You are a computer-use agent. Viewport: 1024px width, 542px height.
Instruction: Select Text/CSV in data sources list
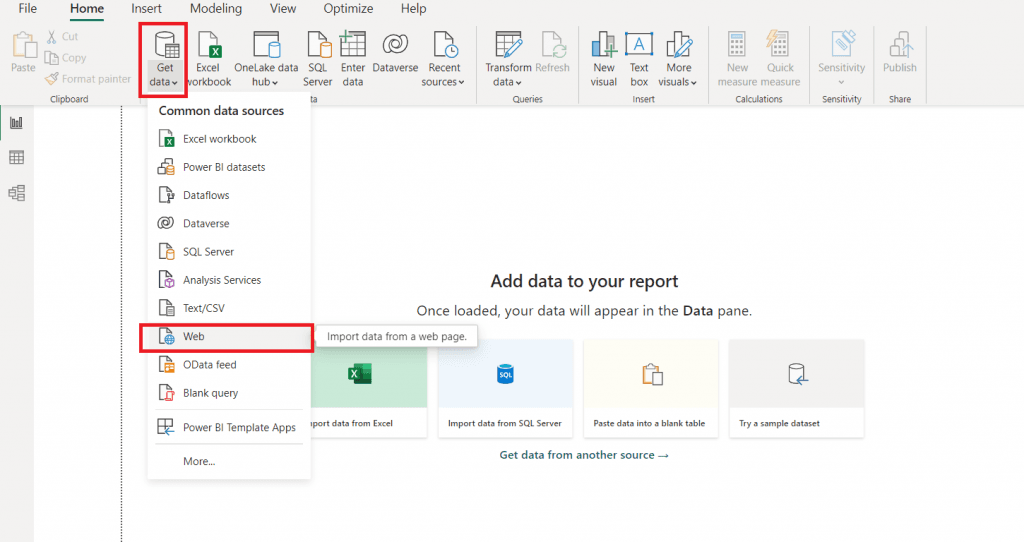pyautogui.click(x=204, y=308)
